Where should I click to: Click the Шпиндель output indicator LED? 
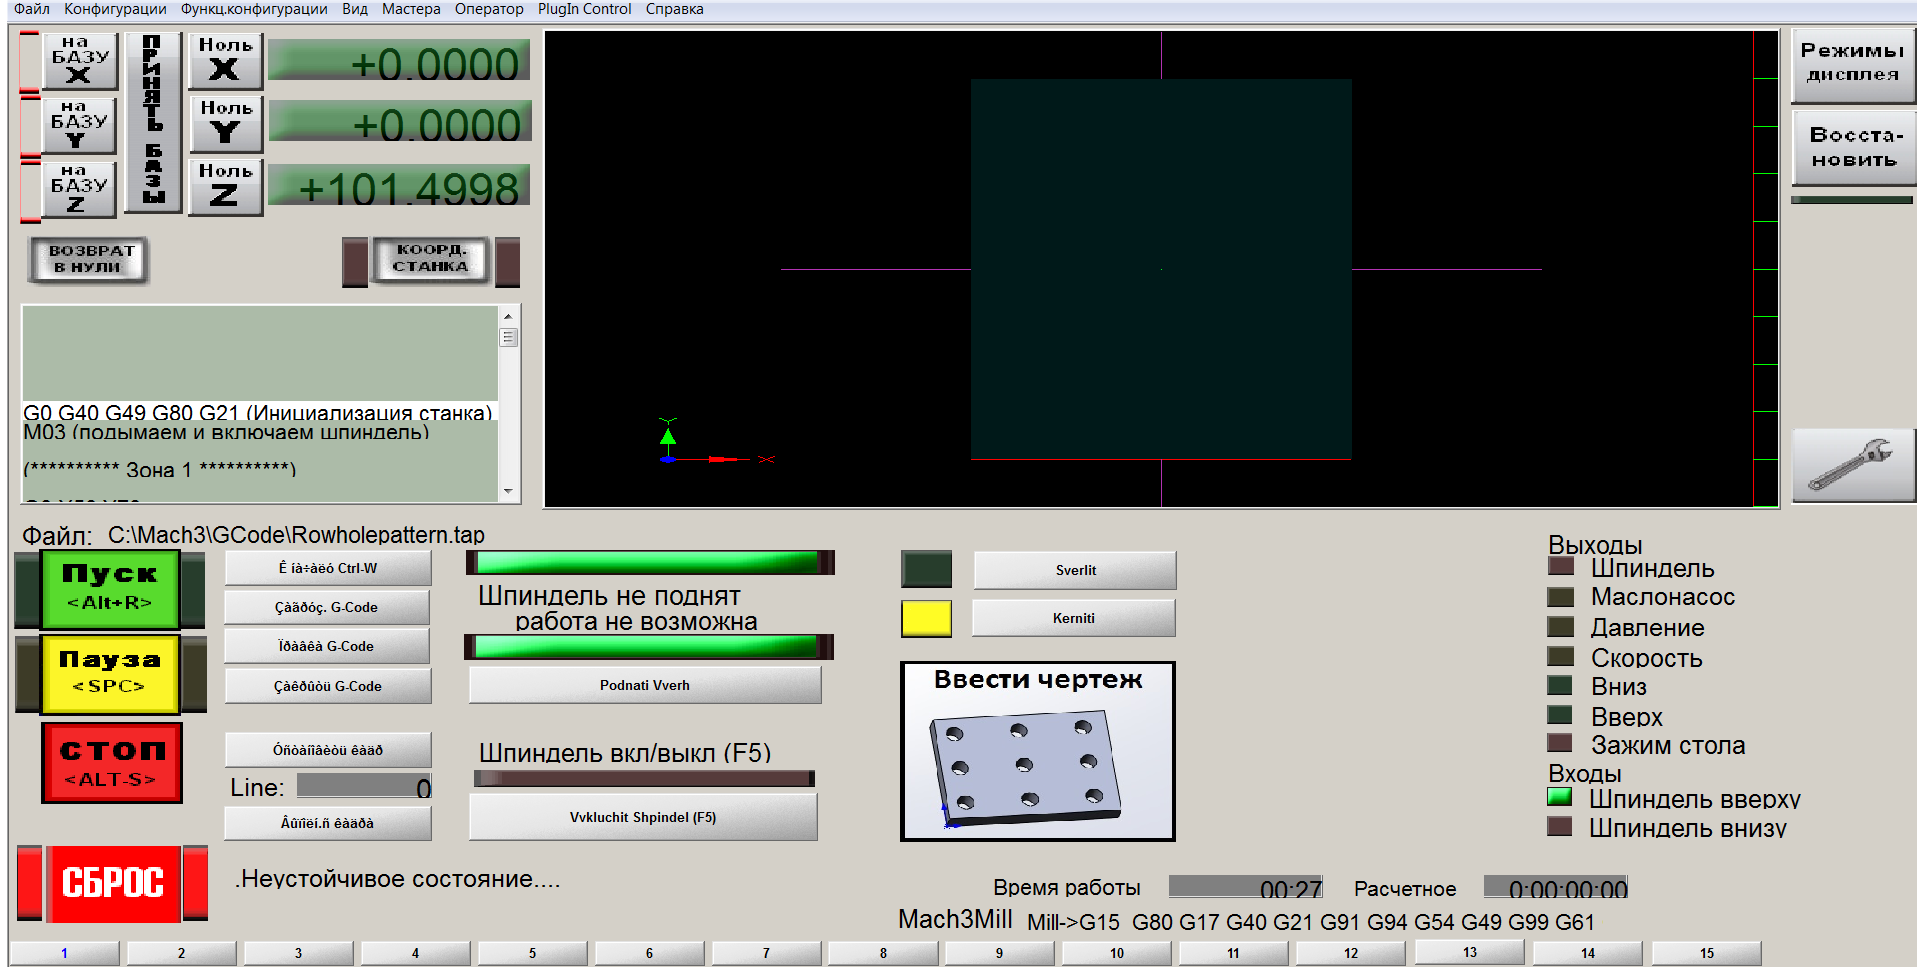pos(1560,566)
